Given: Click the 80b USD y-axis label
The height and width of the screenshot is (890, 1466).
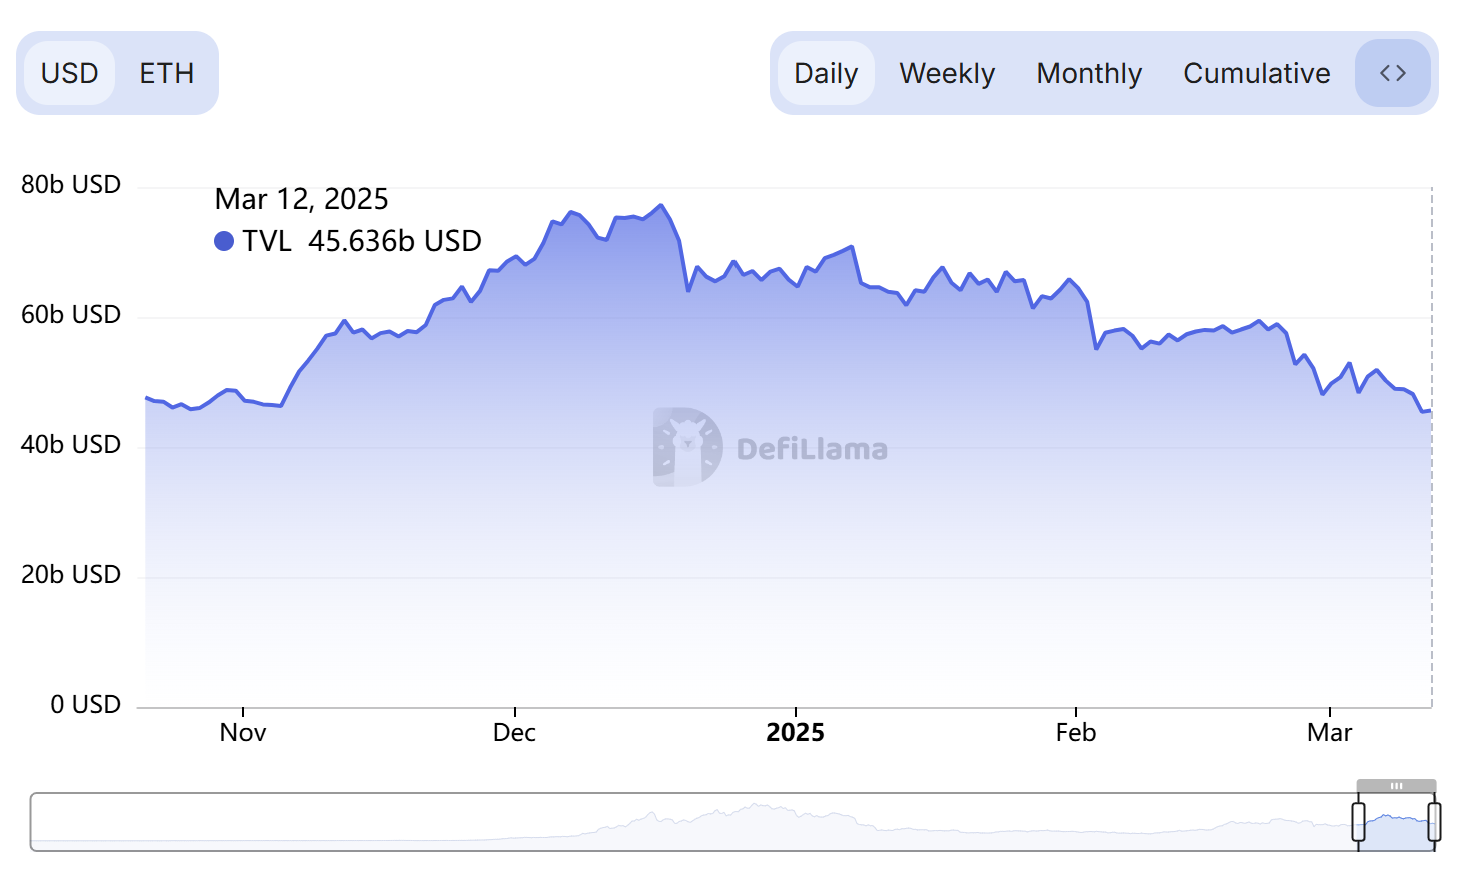Looking at the screenshot, I should [x=71, y=185].
